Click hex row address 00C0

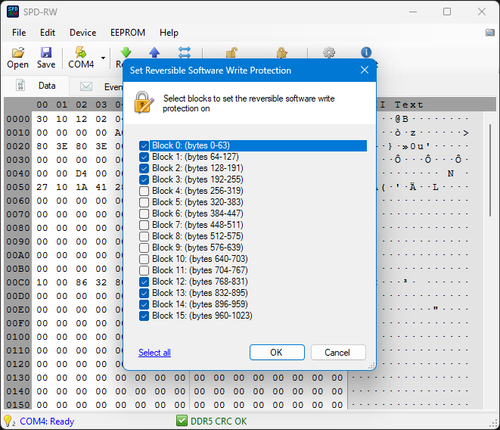click(x=18, y=282)
